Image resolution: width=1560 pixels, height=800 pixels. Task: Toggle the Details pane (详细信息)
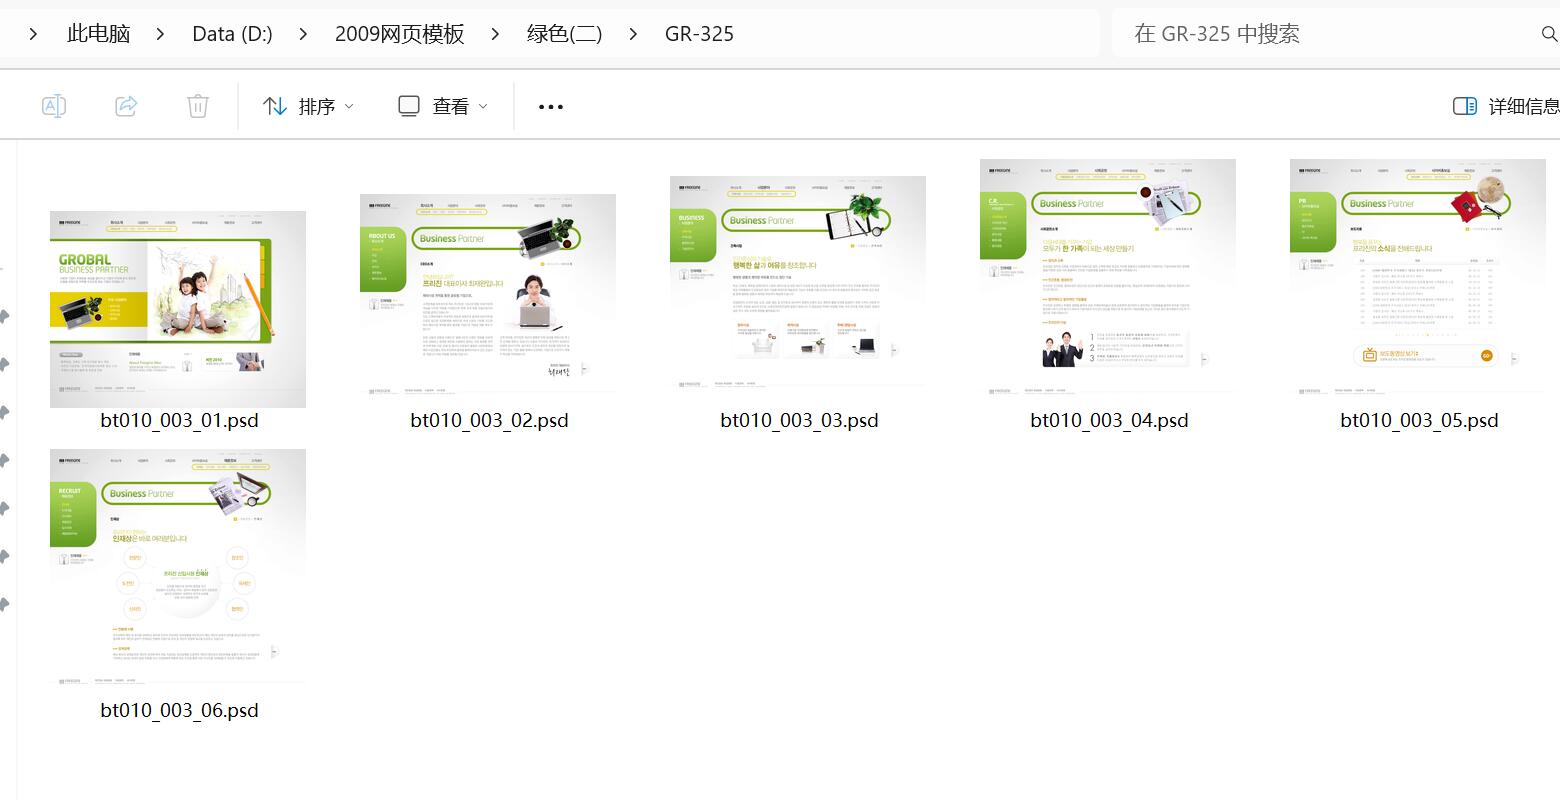(x=1505, y=106)
